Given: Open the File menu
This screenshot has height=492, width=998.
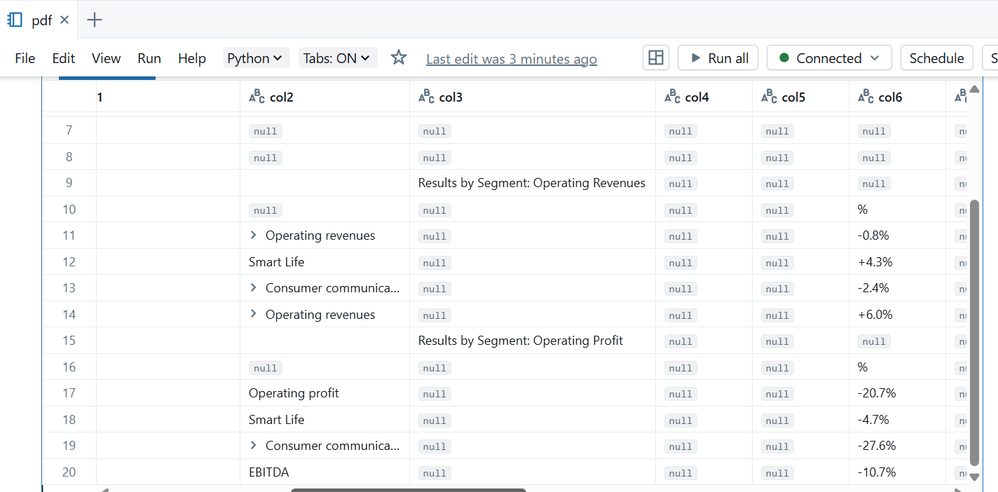Looking at the screenshot, I should tap(25, 58).
